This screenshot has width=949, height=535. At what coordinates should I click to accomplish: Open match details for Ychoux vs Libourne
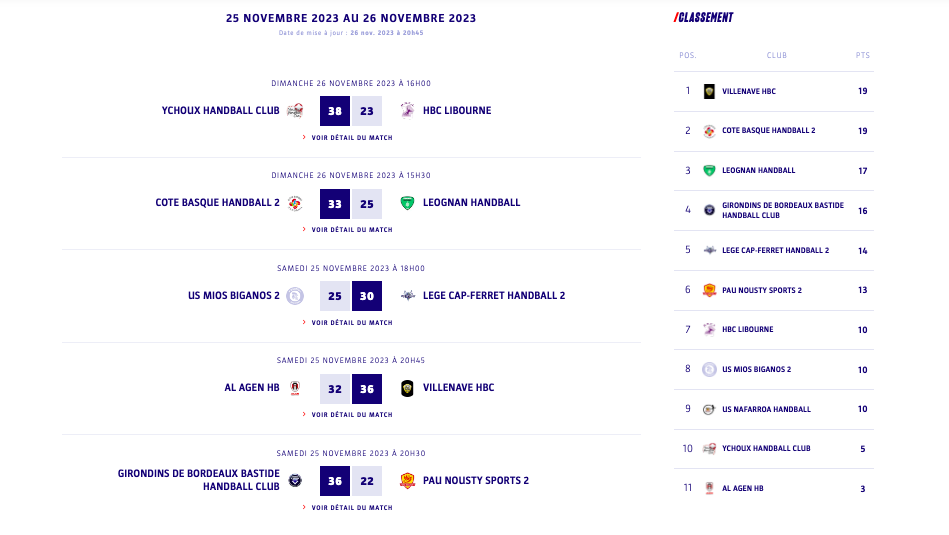coord(351,138)
